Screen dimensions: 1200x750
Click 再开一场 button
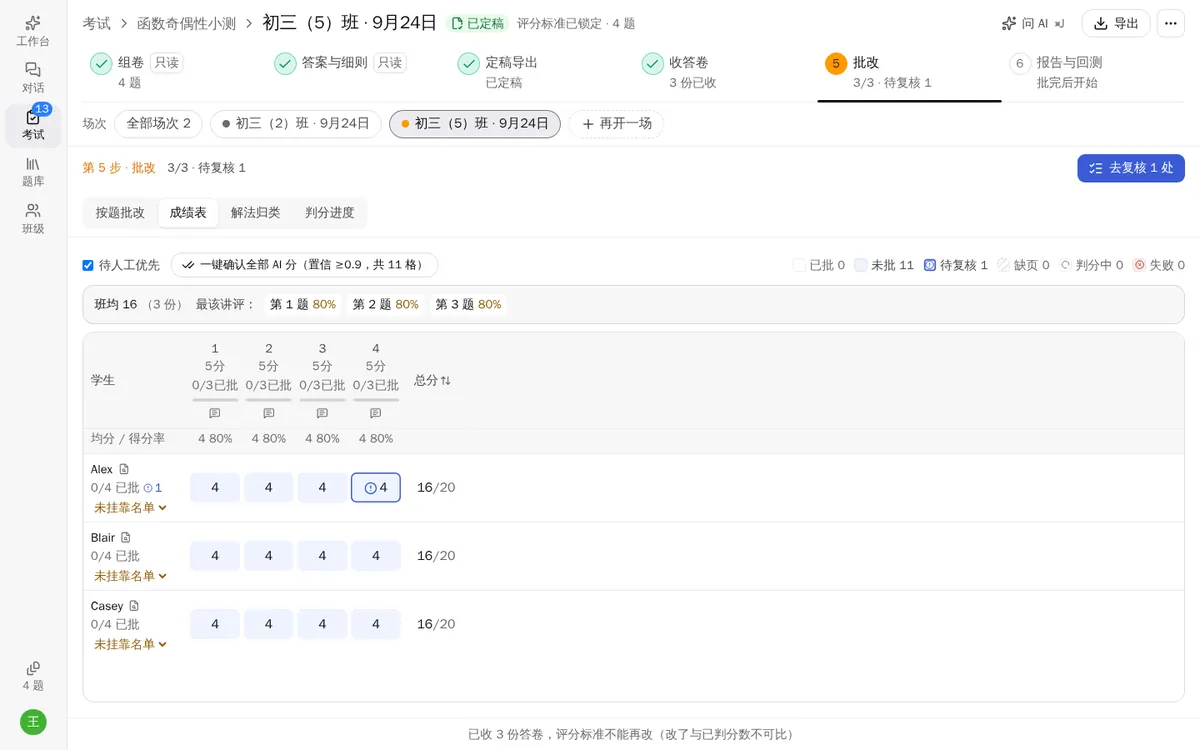tap(616, 124)
